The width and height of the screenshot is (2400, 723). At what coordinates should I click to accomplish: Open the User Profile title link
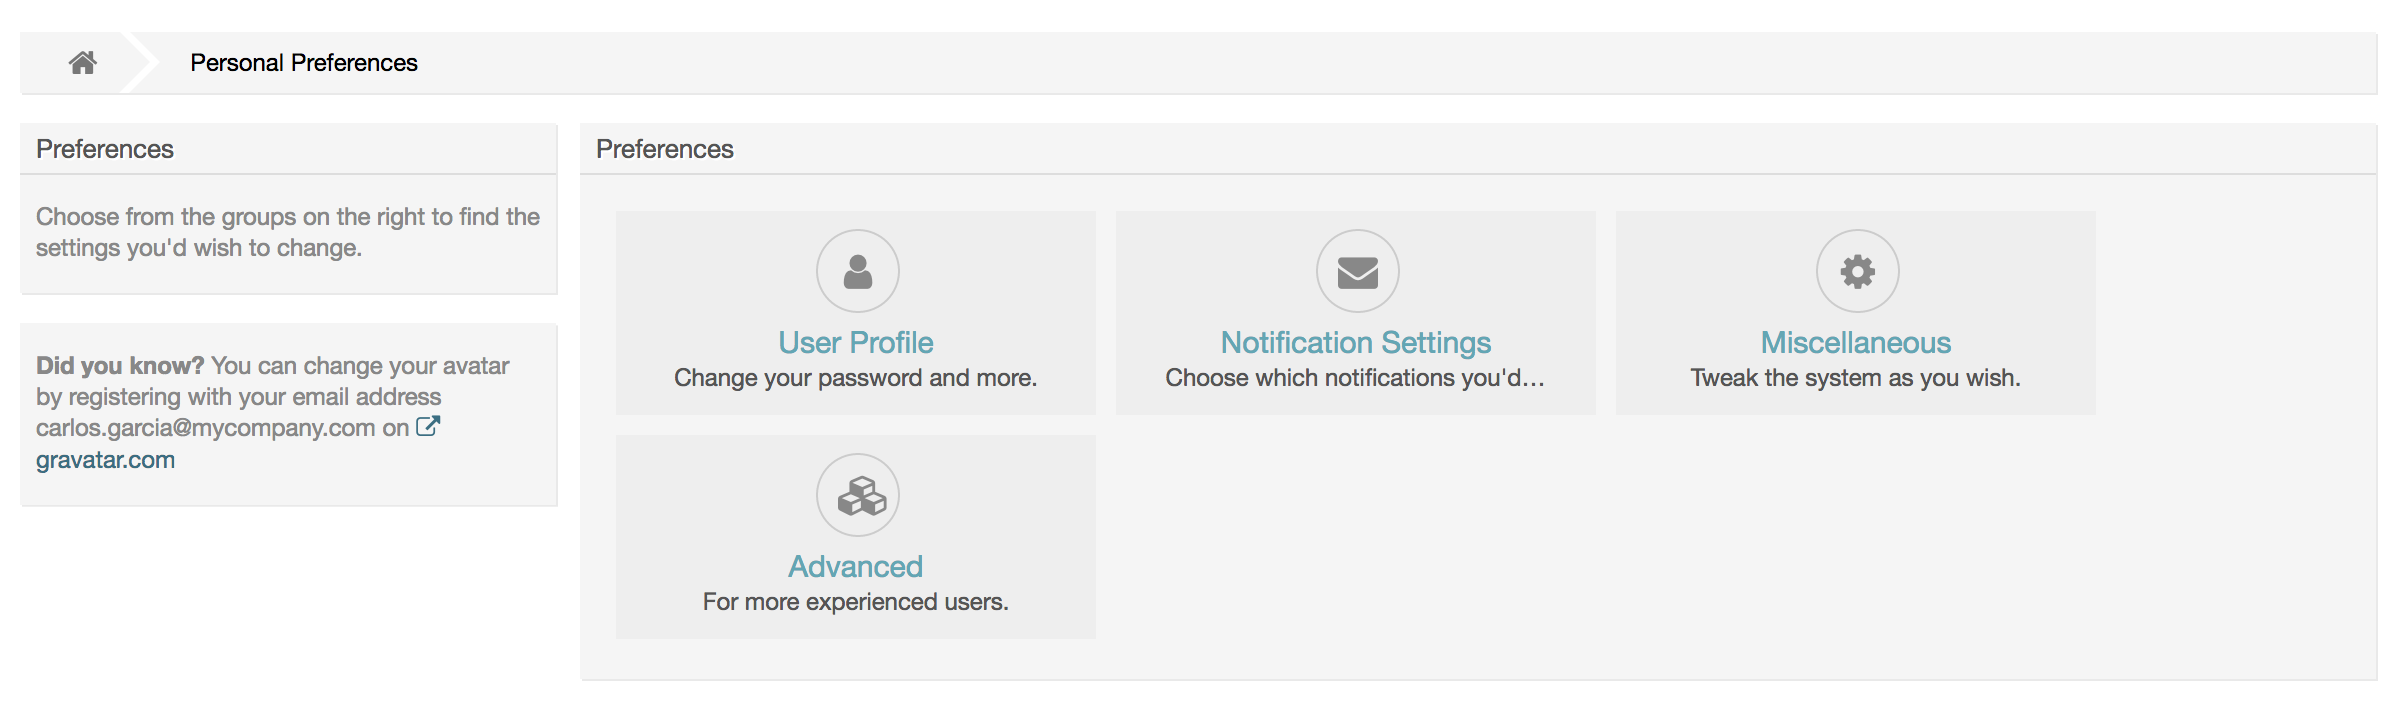point(855,343)
